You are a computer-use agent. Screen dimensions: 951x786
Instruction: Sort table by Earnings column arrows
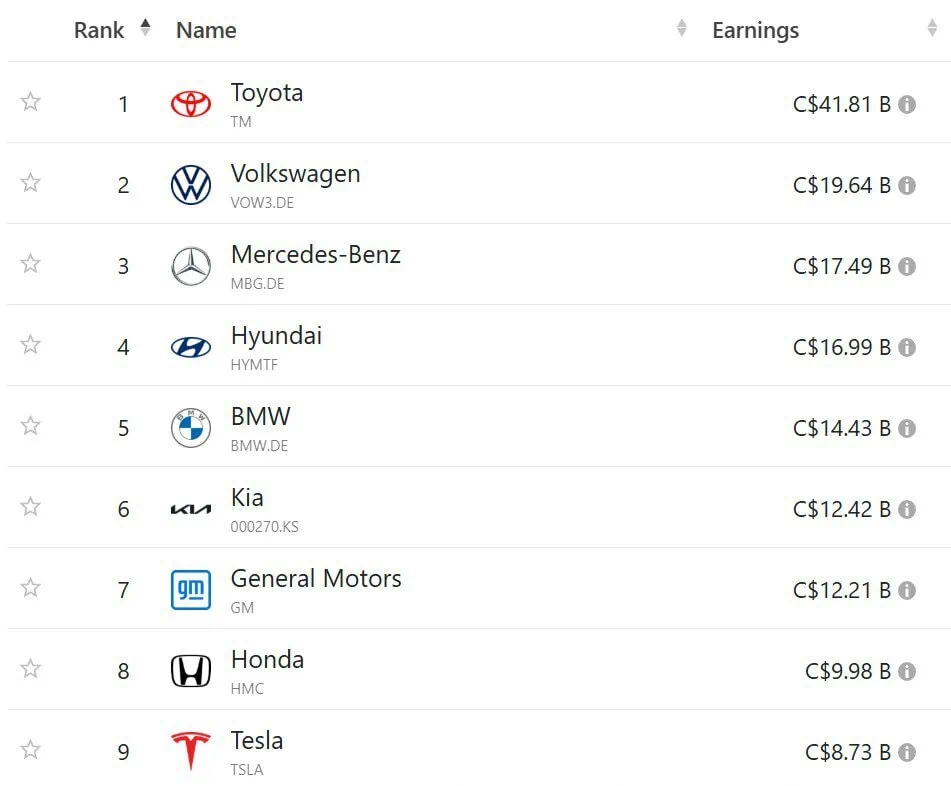(x=933, y=28)
